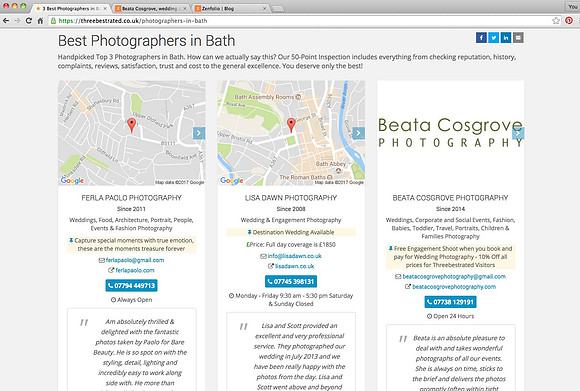The image size is (580, 391).
Task: Open the Ferla Paolo location map
Action: (131, 133)
